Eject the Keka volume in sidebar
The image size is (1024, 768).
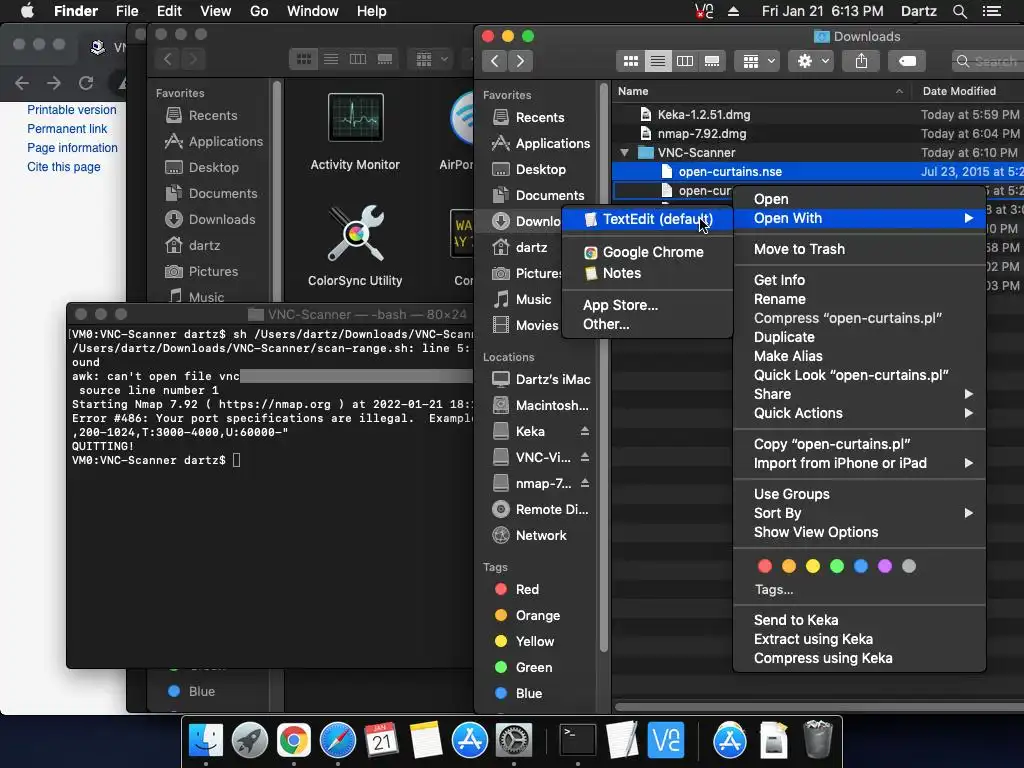click(585, 432)
